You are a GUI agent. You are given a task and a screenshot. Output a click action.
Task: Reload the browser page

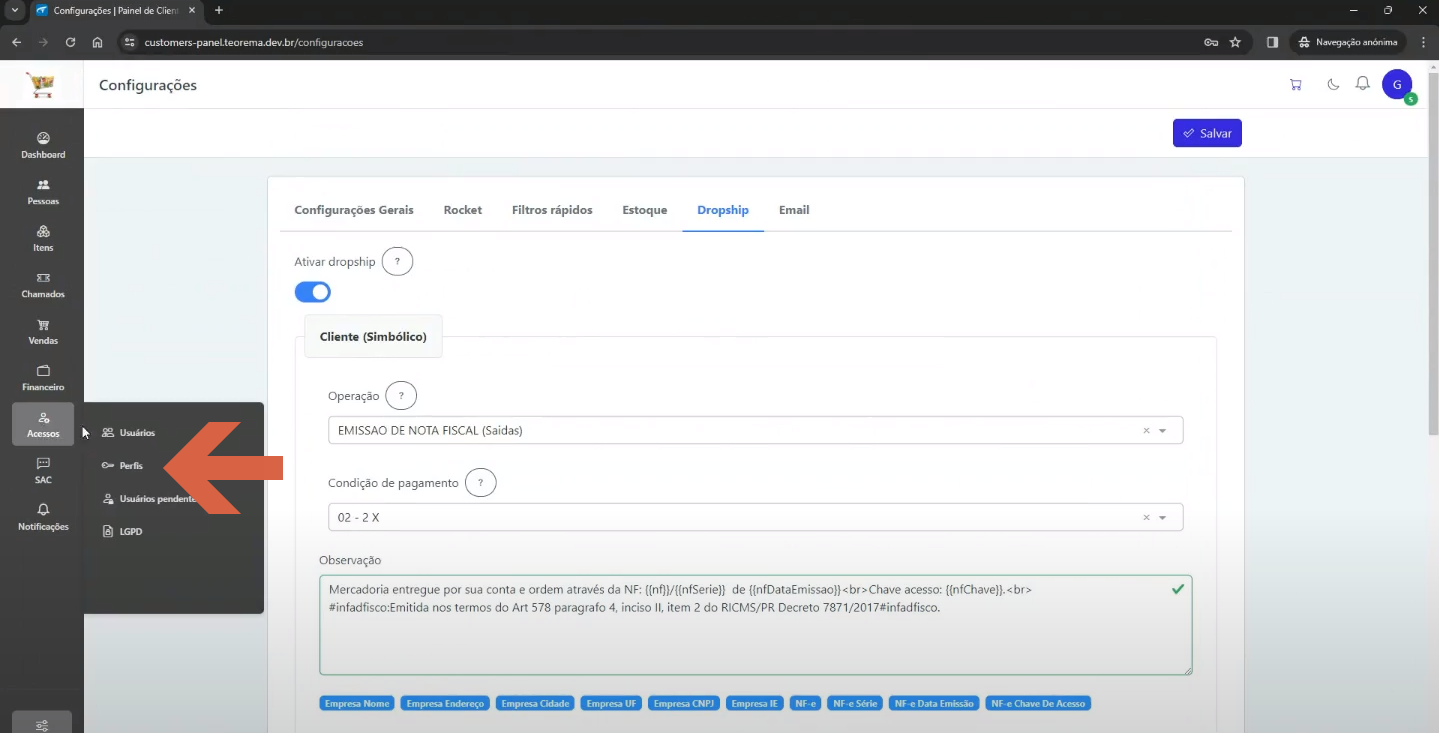tap(70, 42)
